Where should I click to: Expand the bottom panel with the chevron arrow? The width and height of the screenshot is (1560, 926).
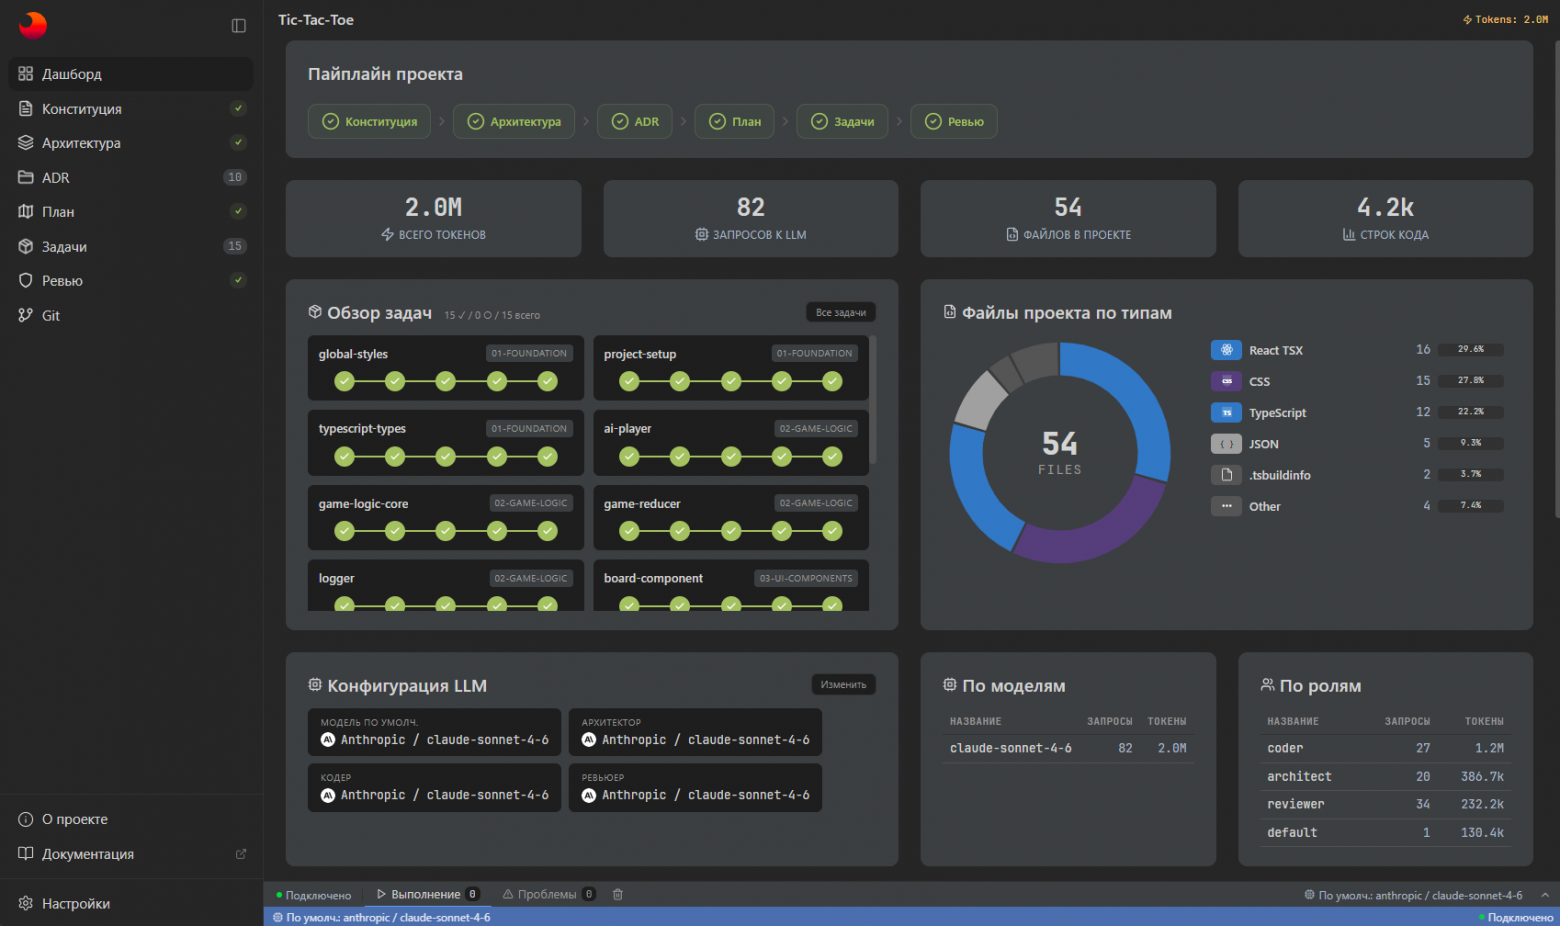point(1544,895)
